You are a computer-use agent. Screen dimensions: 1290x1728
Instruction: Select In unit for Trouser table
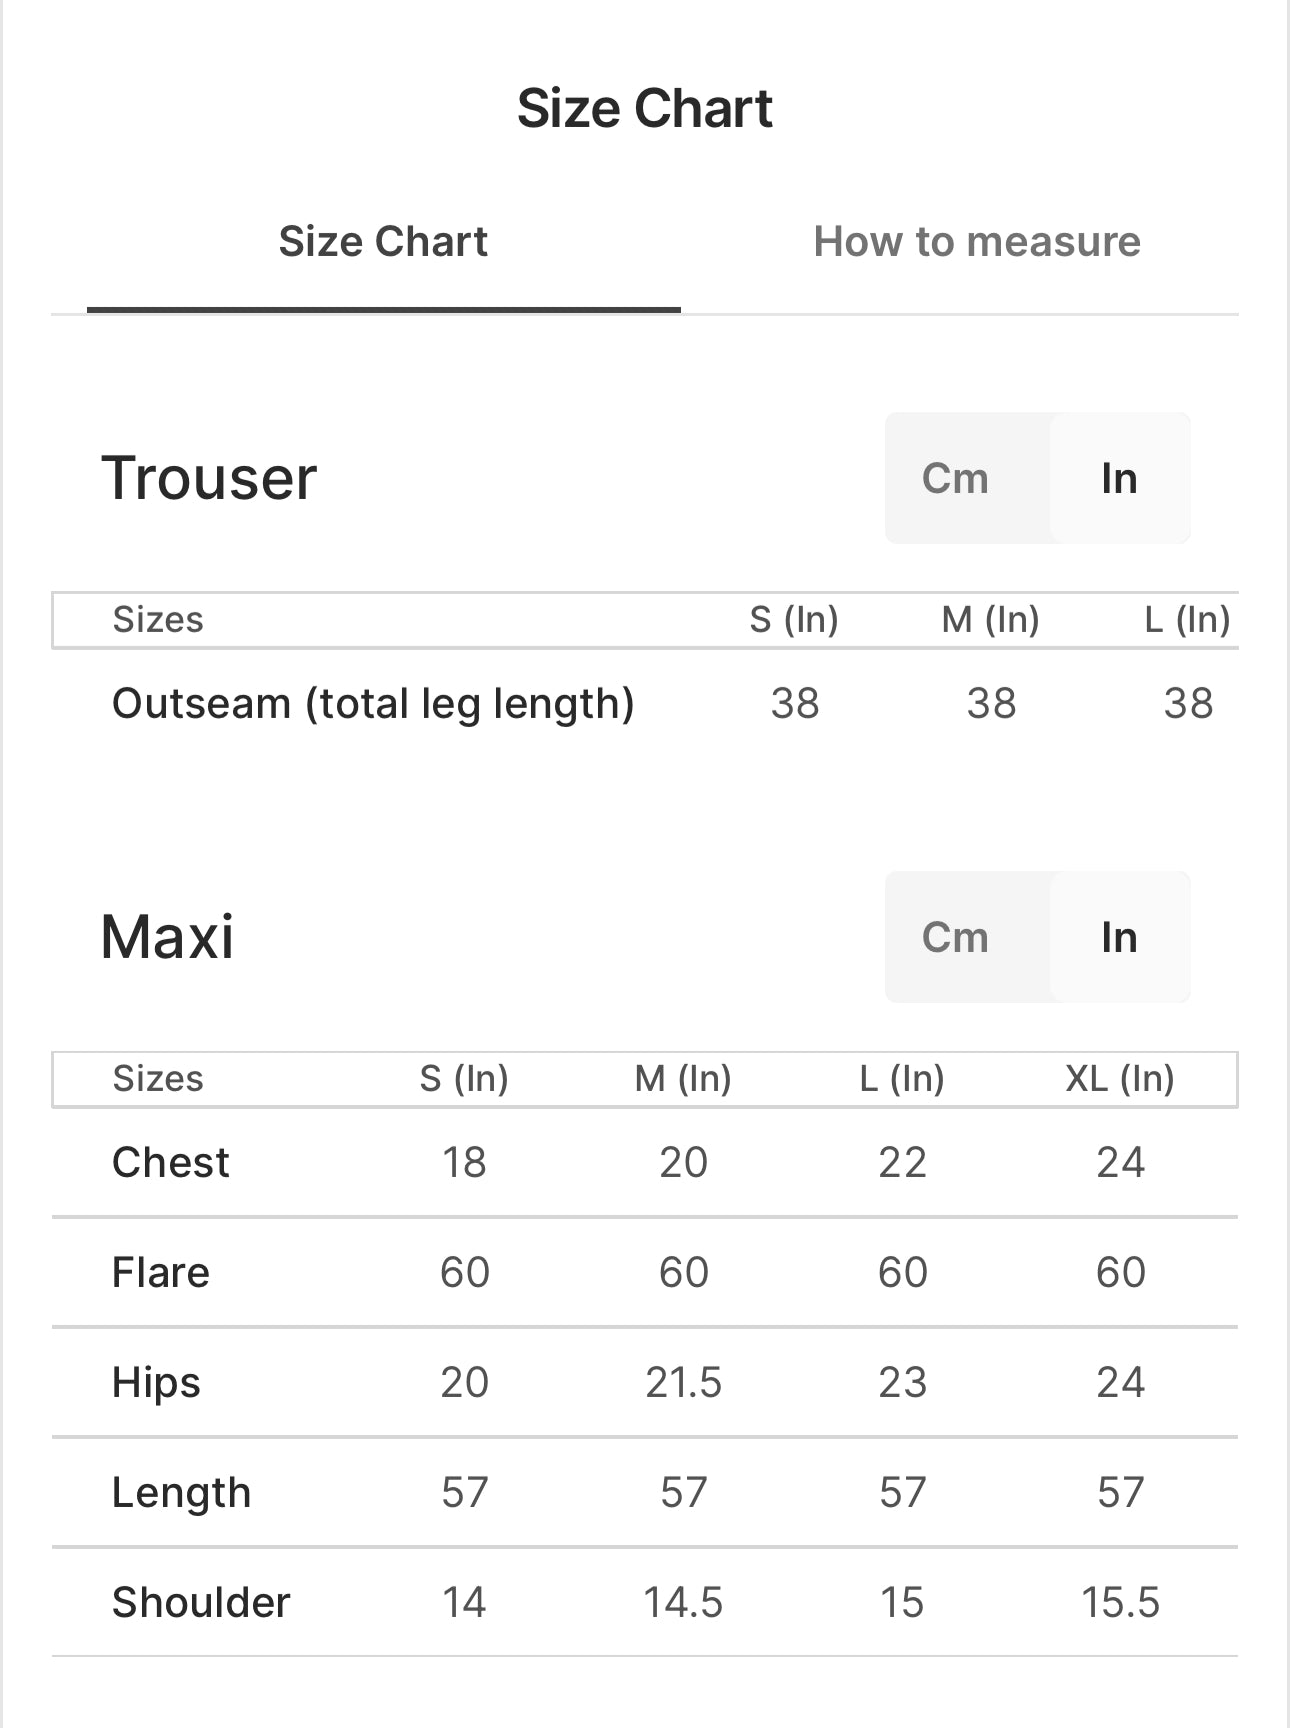[x=1119, y=479]
